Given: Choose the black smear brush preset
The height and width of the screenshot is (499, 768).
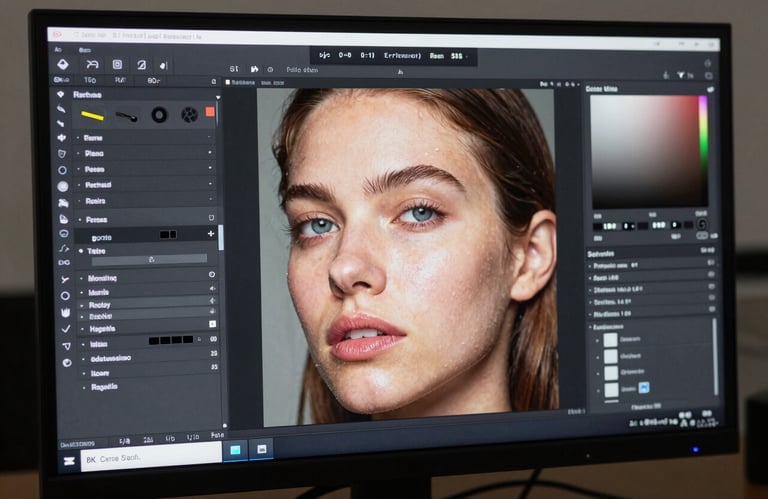Looking at the screenshot, I should 126,116.
